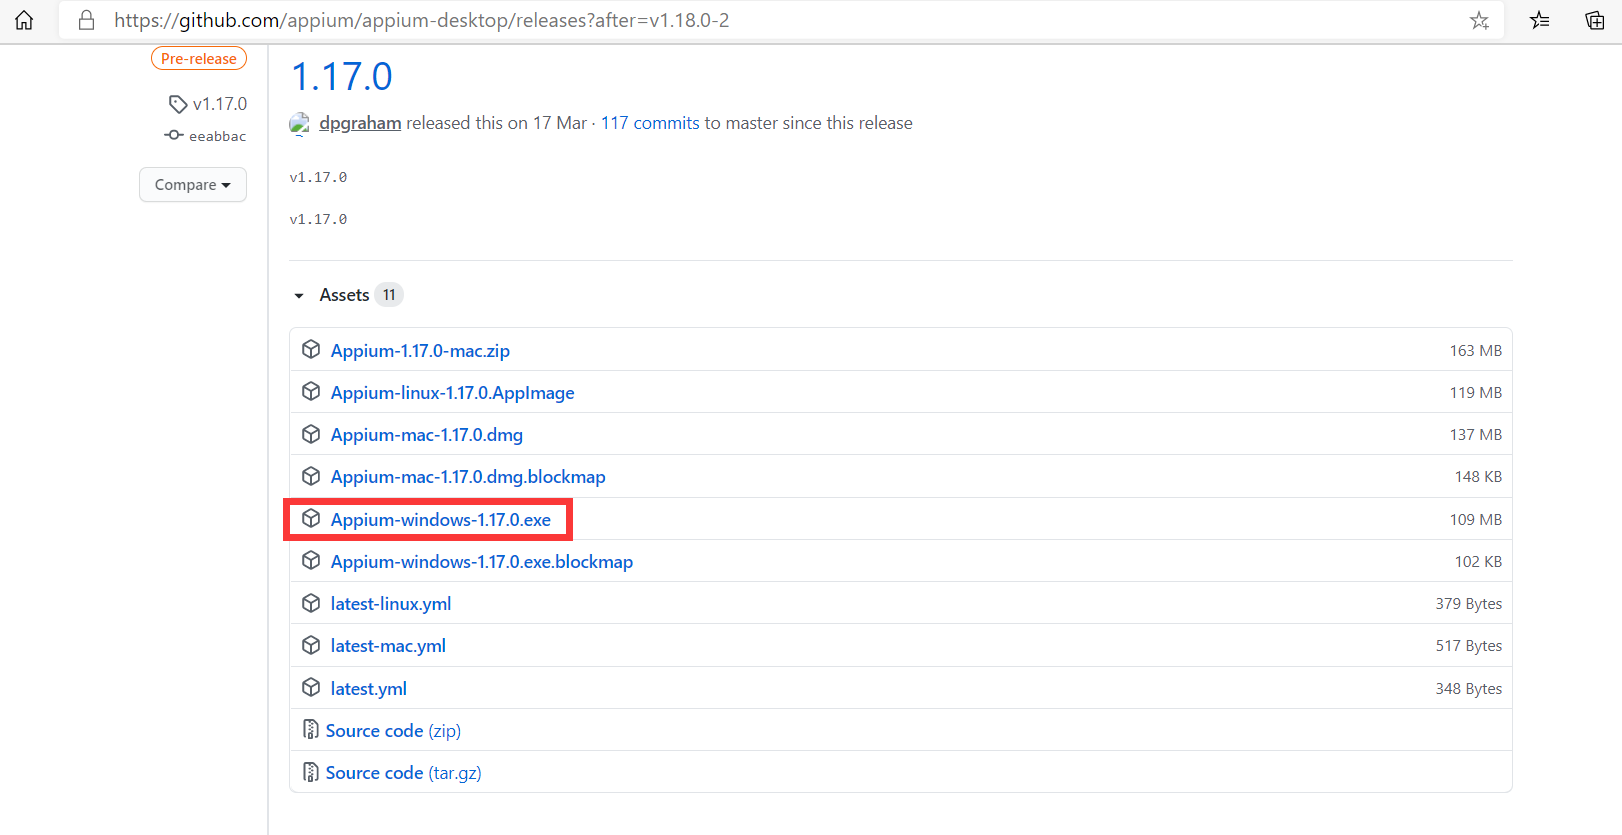This screenshot has height=835, width=1622.
Task: Download Appium-windows-1.17.0.exe
Action: [x=441, y=520]
